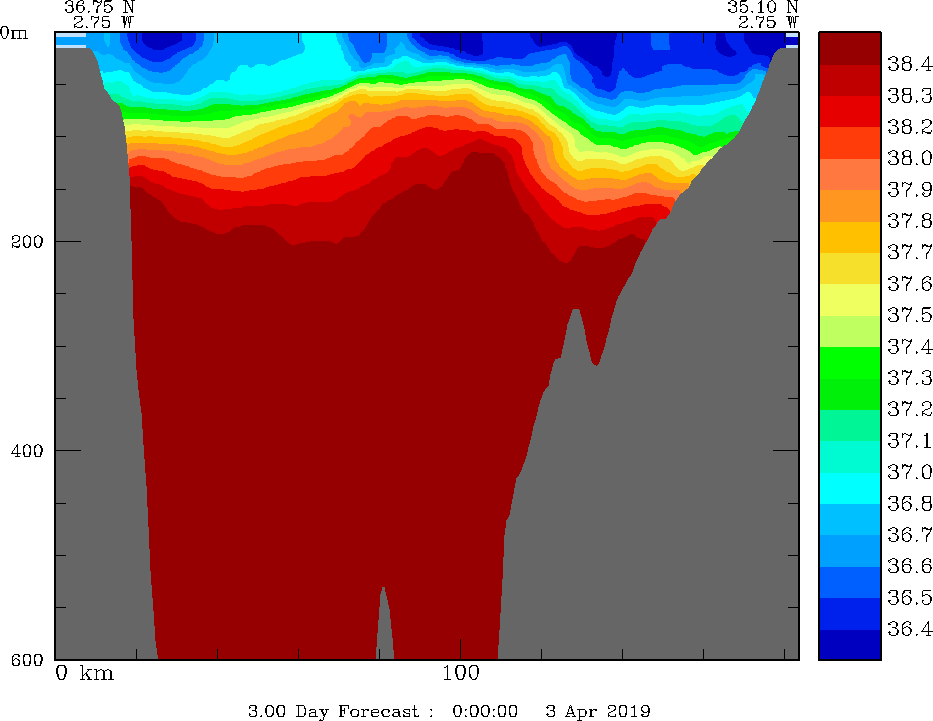Click the 3 Apr 2019 date text
This screenshot has height=721, width=933.
click(598, 711)
